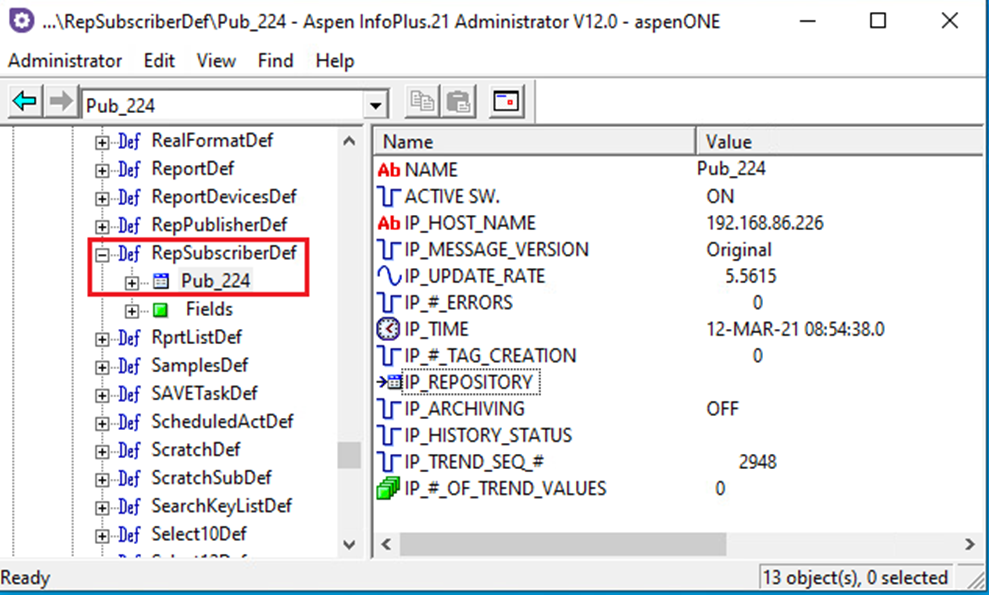Click the Ab icon beside IP_HOST_NAME
This screenshot has height=595, width=989.
click(x=389, y=223)
